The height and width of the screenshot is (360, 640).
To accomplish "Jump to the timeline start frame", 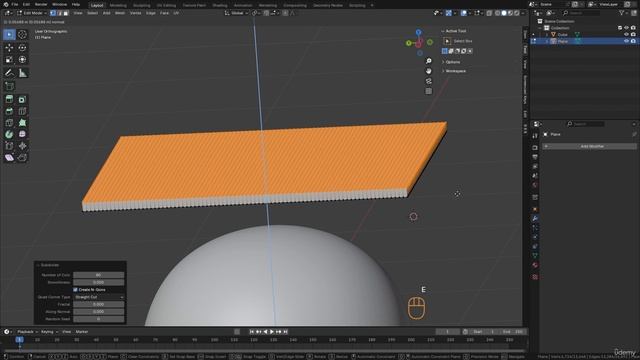I will (x=252, y=332).
